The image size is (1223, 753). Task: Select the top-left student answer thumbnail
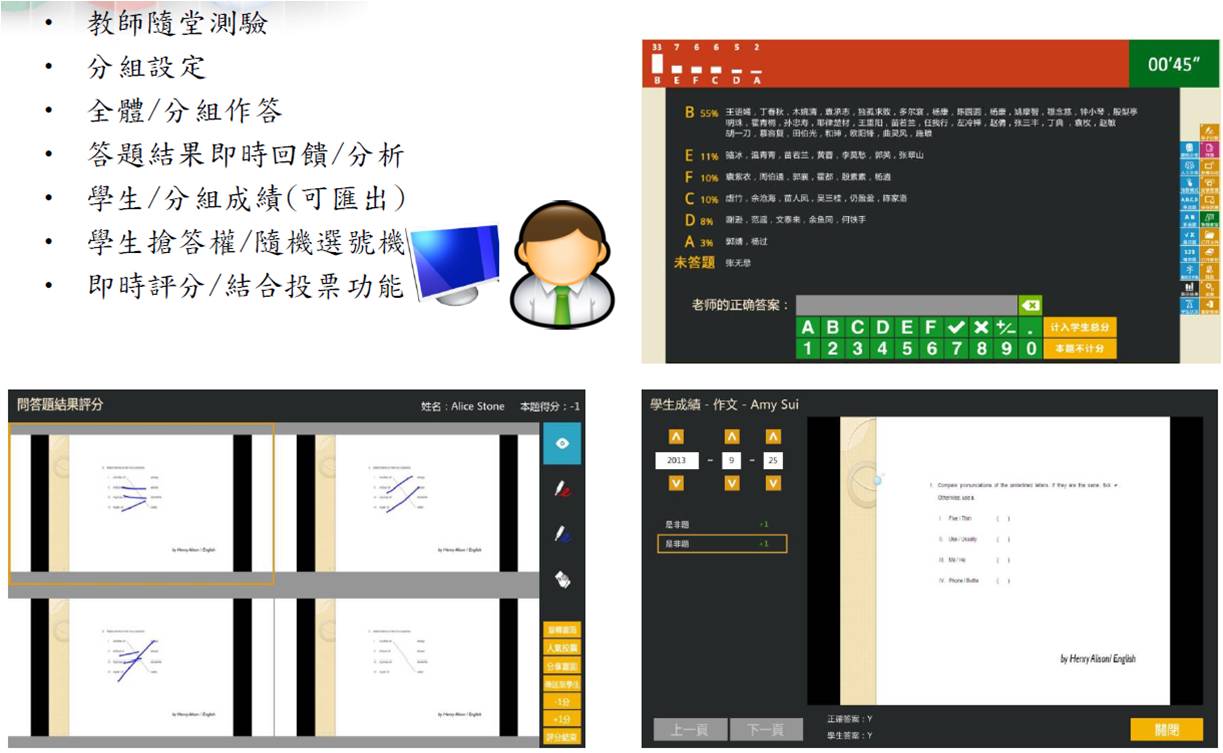pyautogui.click(x=141, y=504)
